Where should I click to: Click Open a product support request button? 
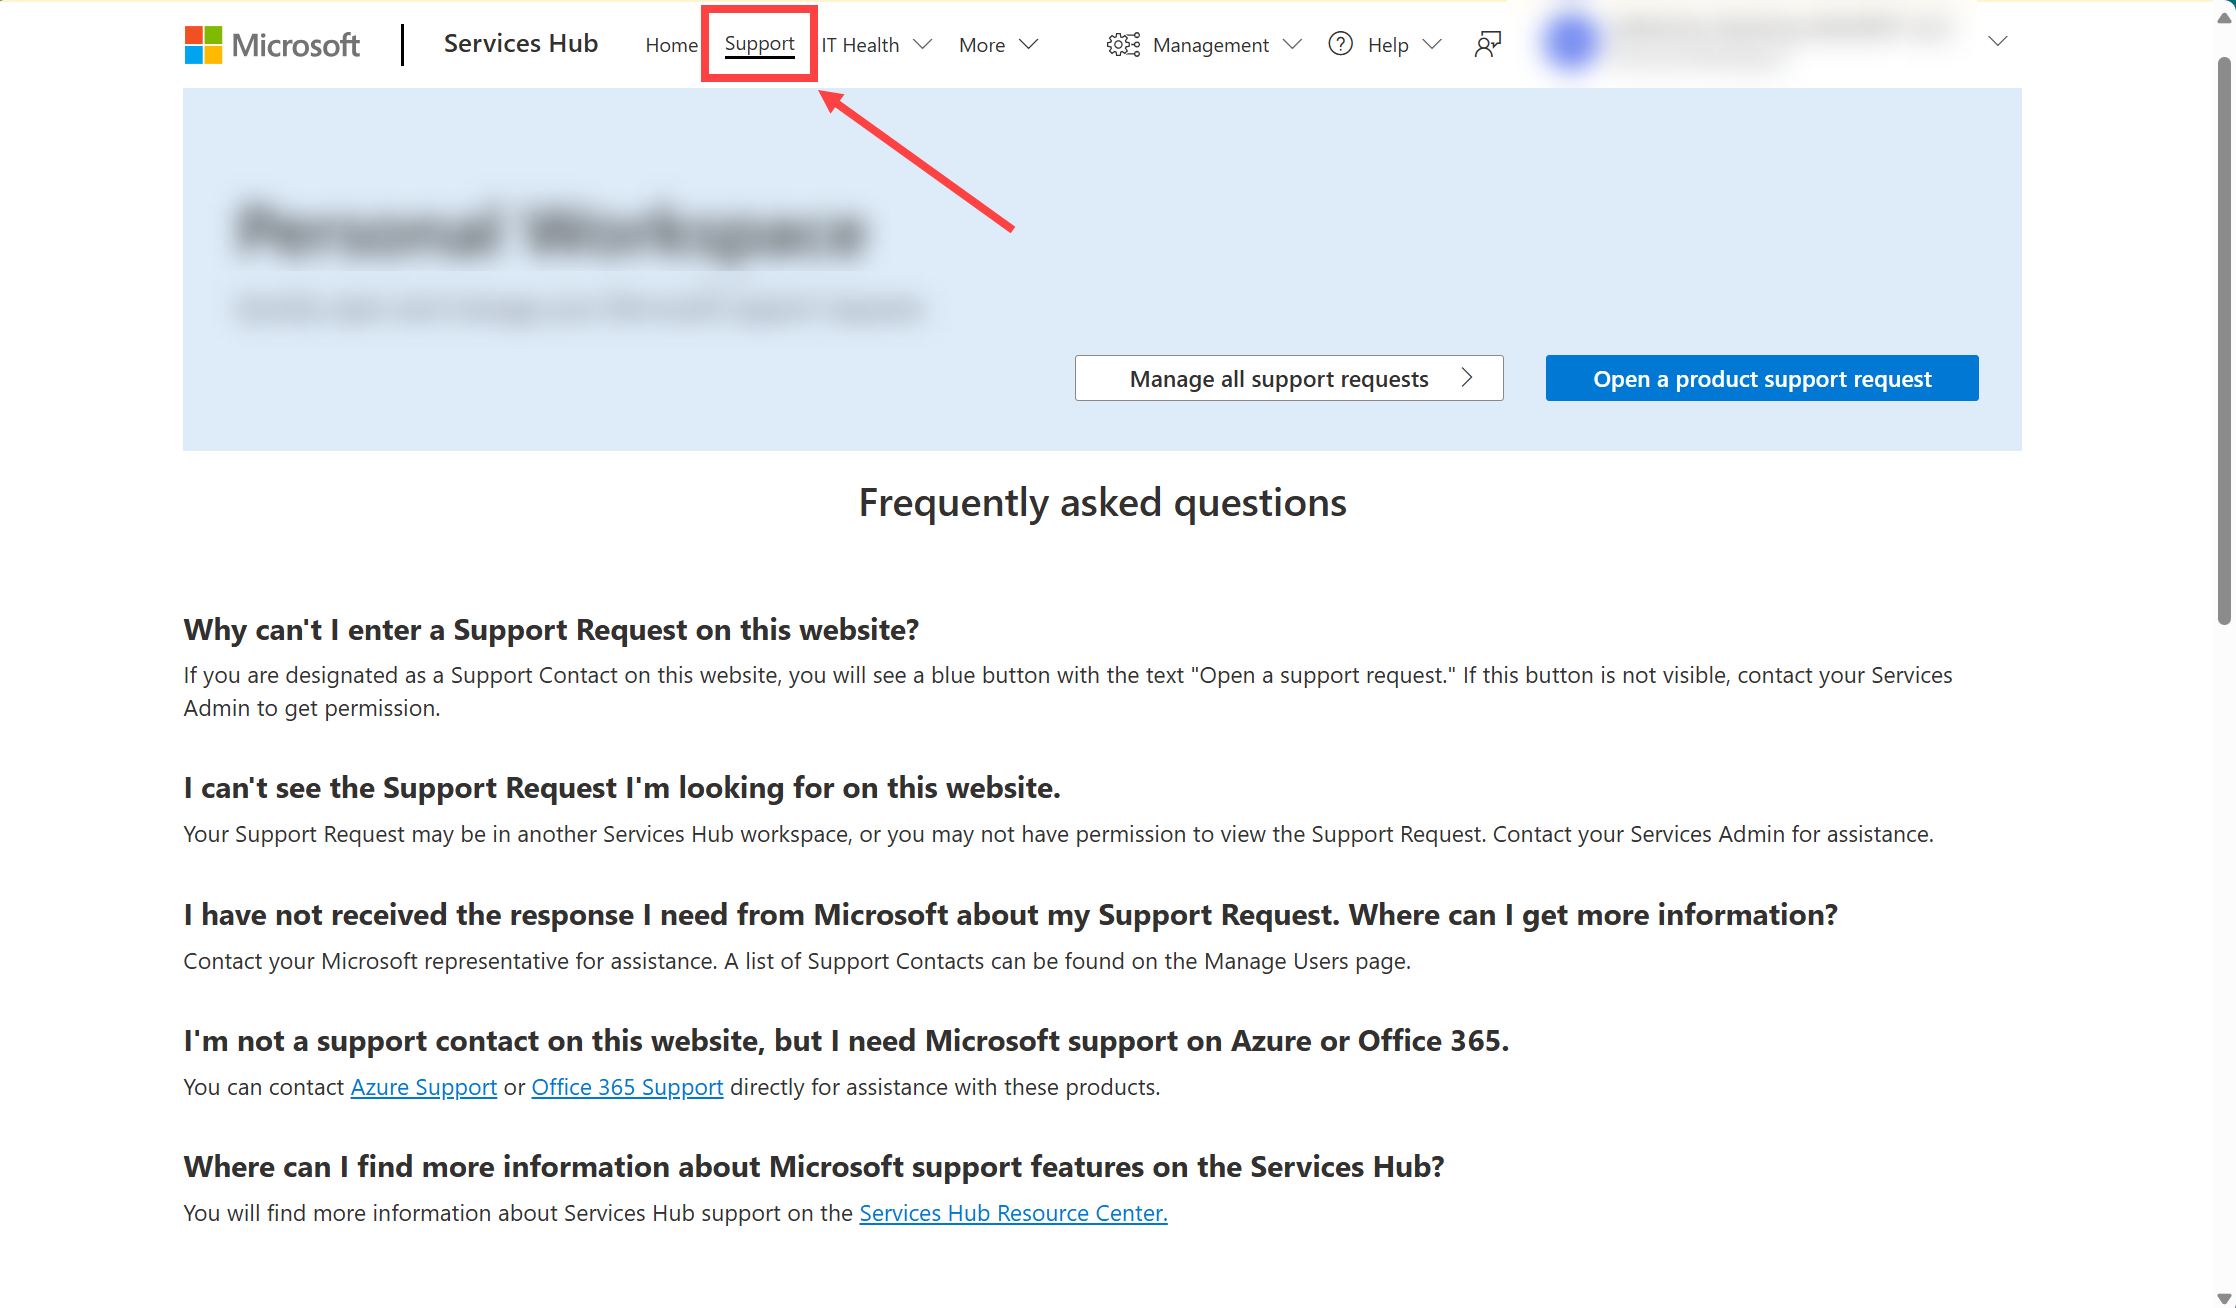click(x=1763, y=378)
